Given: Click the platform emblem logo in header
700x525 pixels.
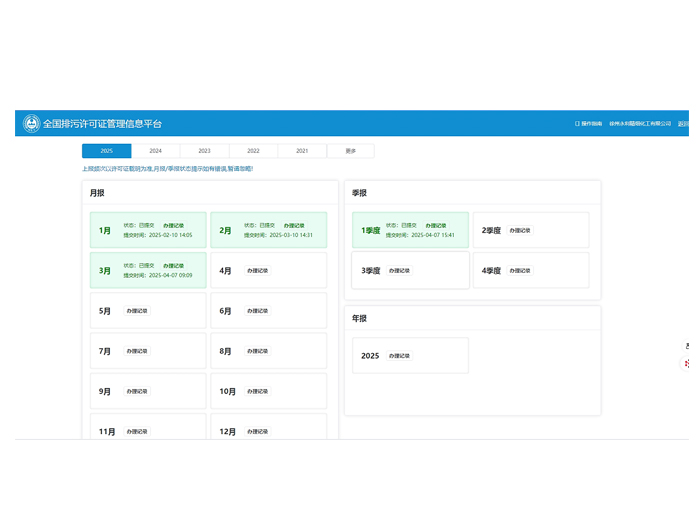Looking at the screenshot, I should click(32, 124).
